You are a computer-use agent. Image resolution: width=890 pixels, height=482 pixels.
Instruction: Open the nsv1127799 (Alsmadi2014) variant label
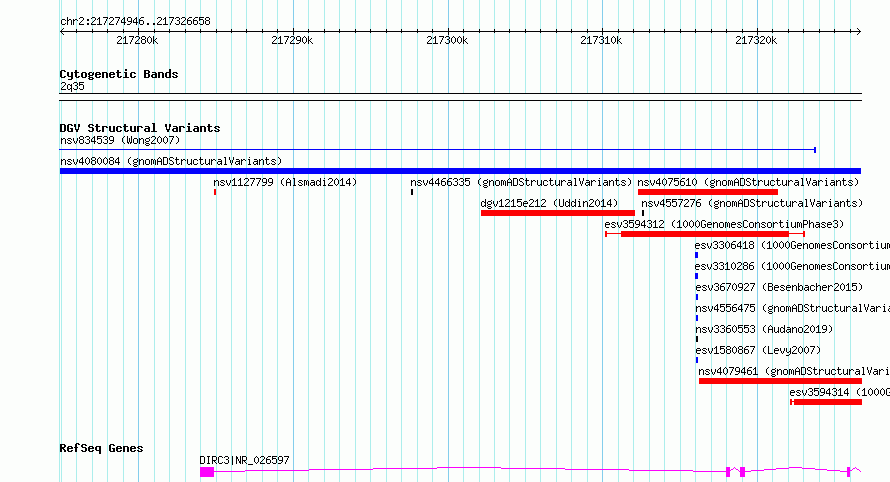[x=285, y=182]
